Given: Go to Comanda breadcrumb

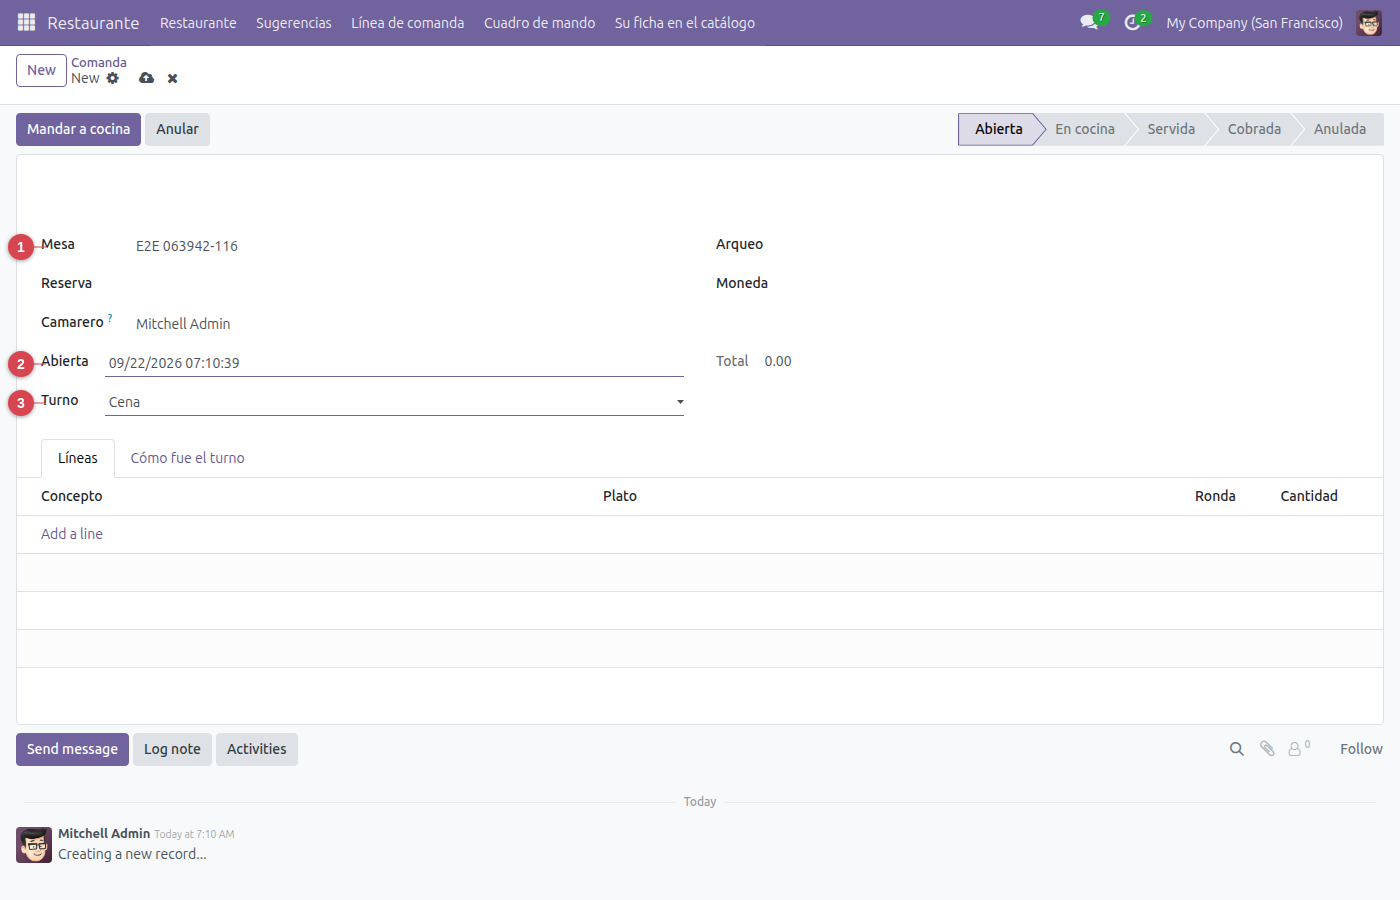Looking at the screenshot, I should tap(99, 62).
